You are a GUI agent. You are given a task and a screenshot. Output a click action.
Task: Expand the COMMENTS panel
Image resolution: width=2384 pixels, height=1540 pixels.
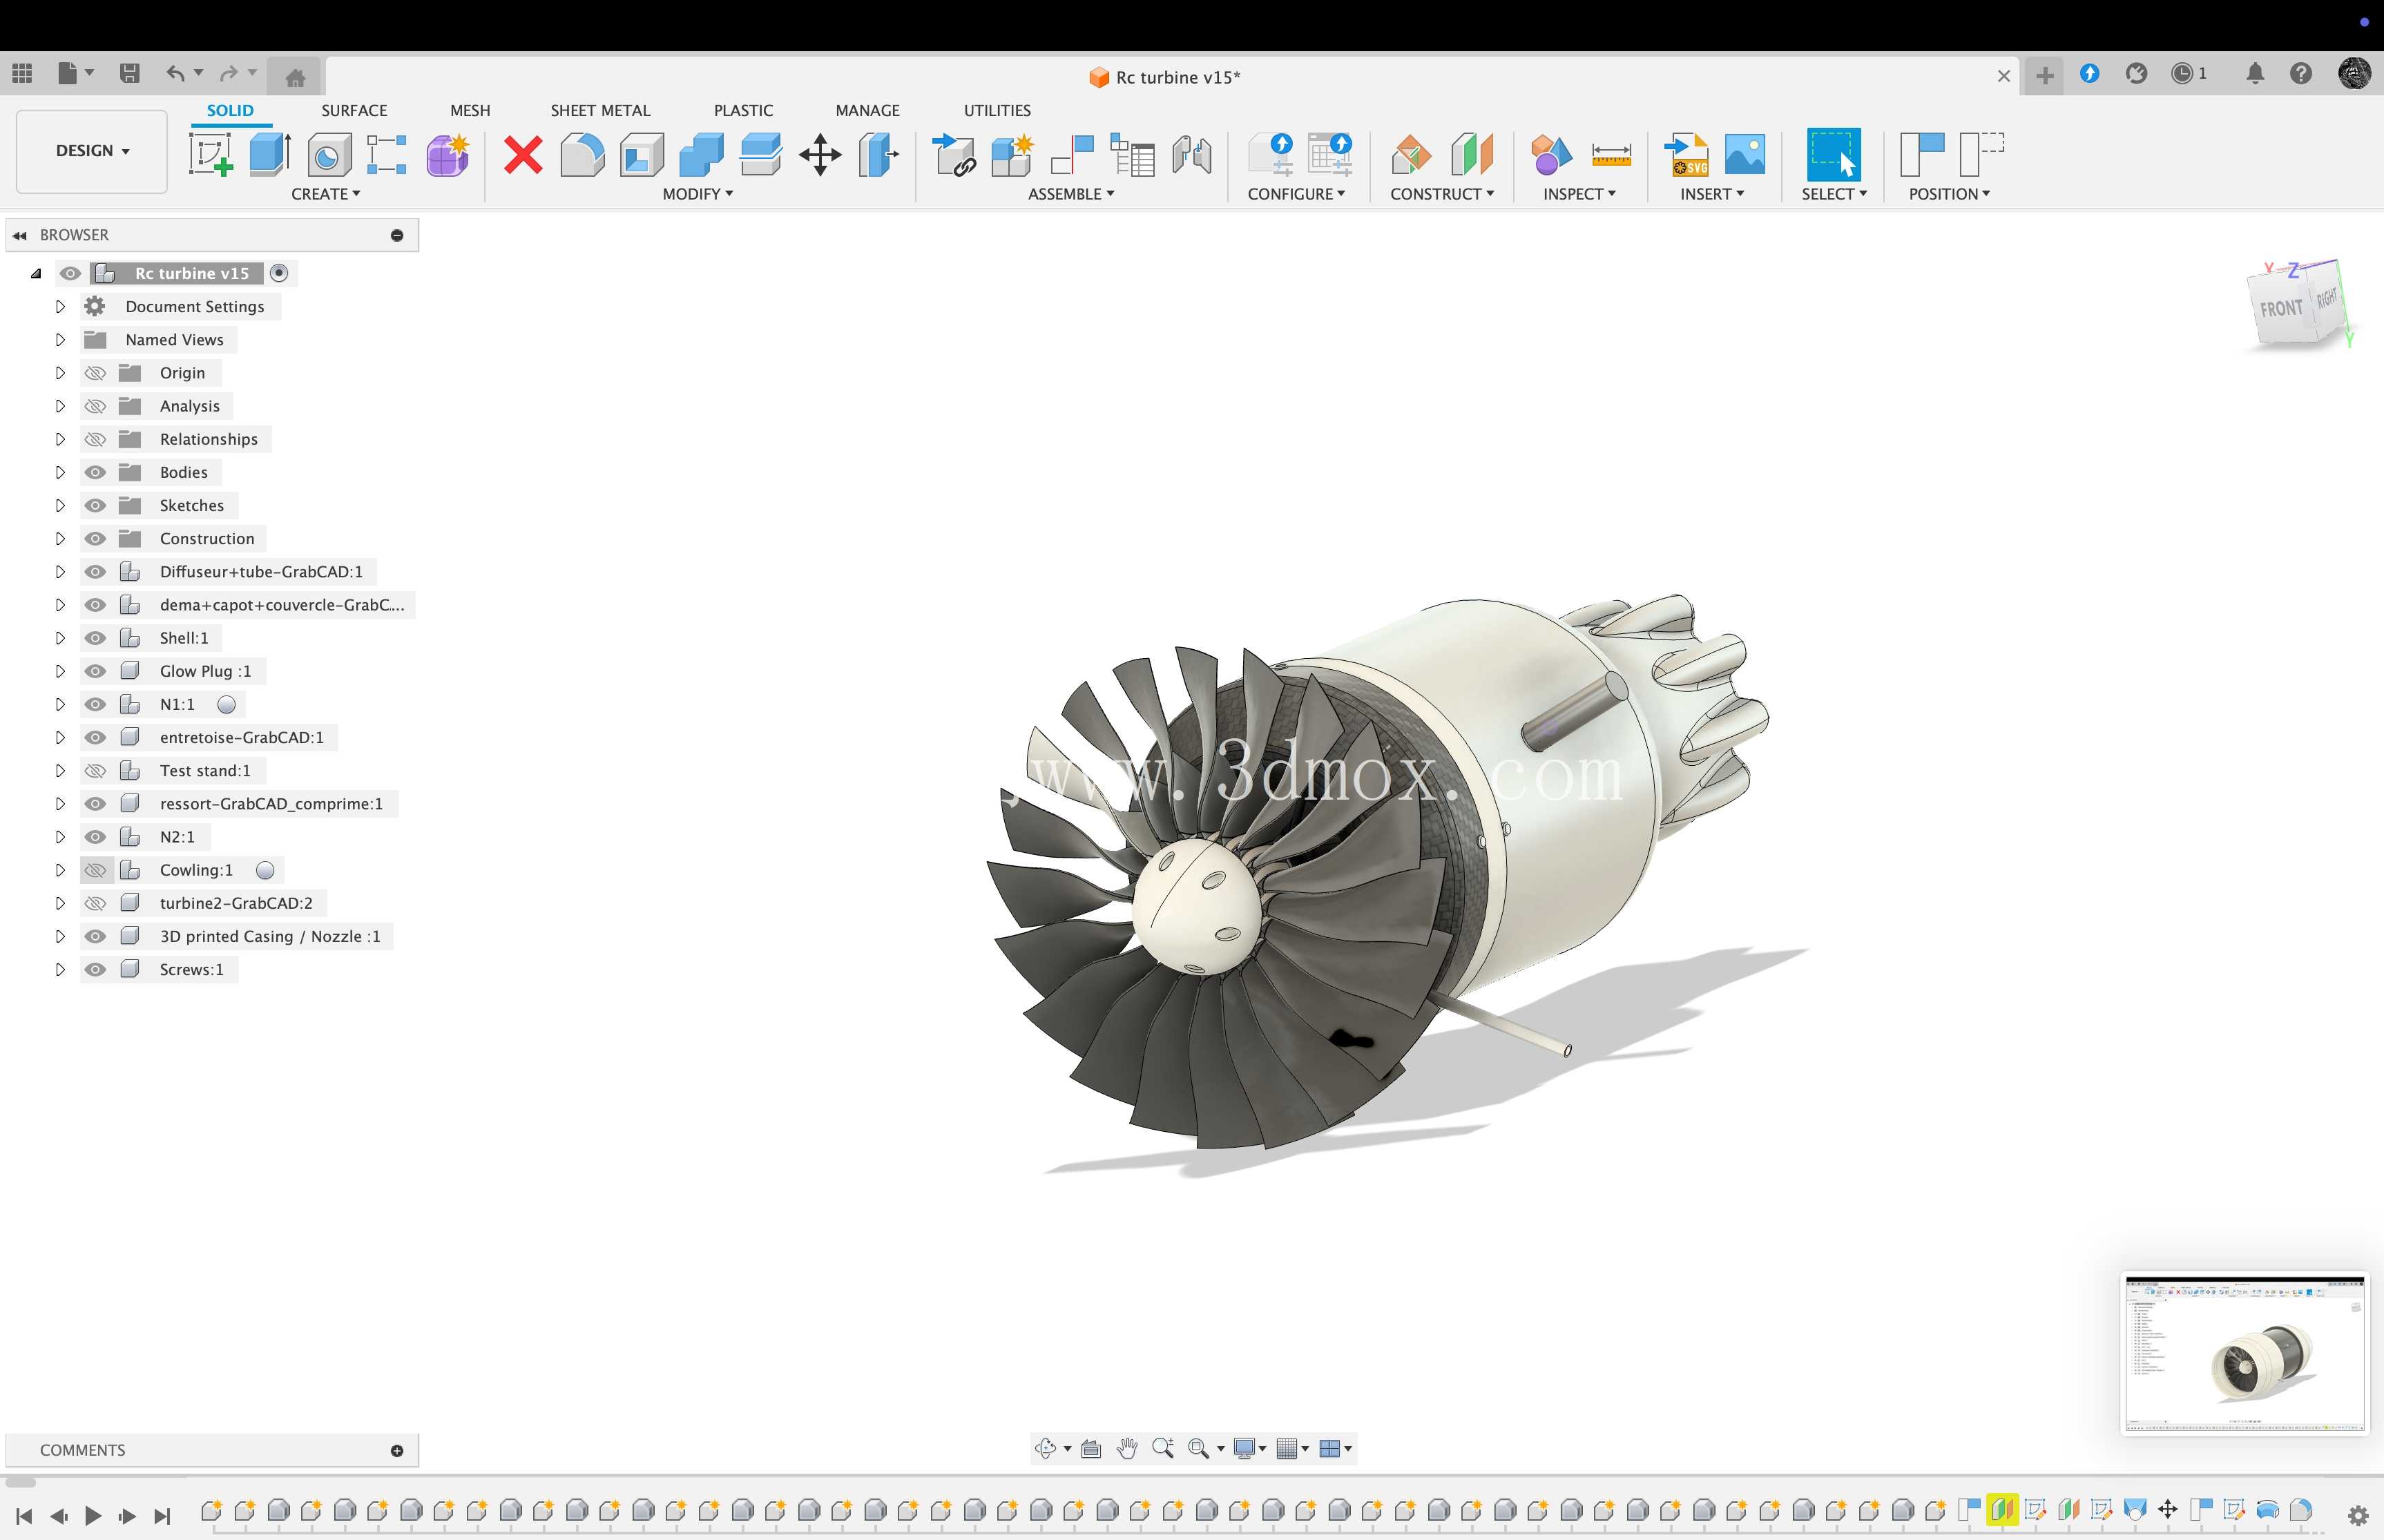(x=397, y=1451)
